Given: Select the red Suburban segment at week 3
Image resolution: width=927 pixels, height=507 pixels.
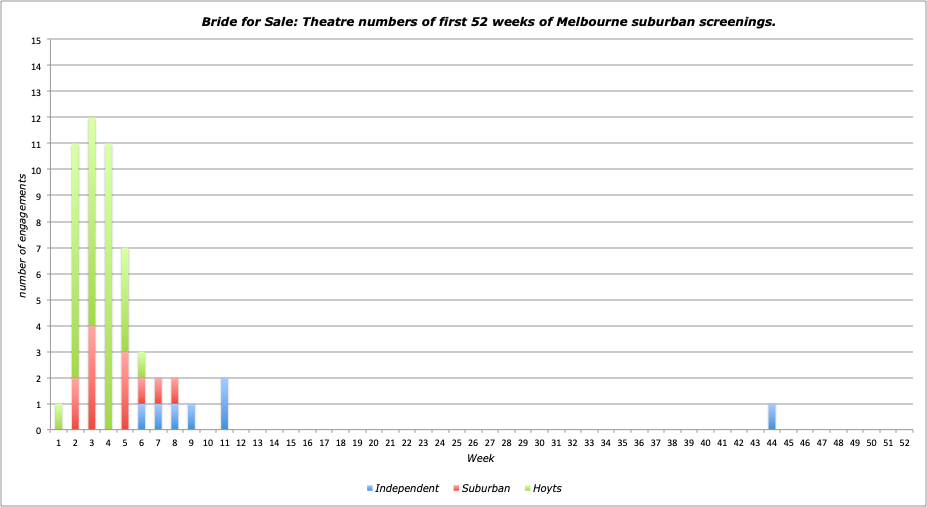Looking at the screenshot, I should click(x=92, y=378).
